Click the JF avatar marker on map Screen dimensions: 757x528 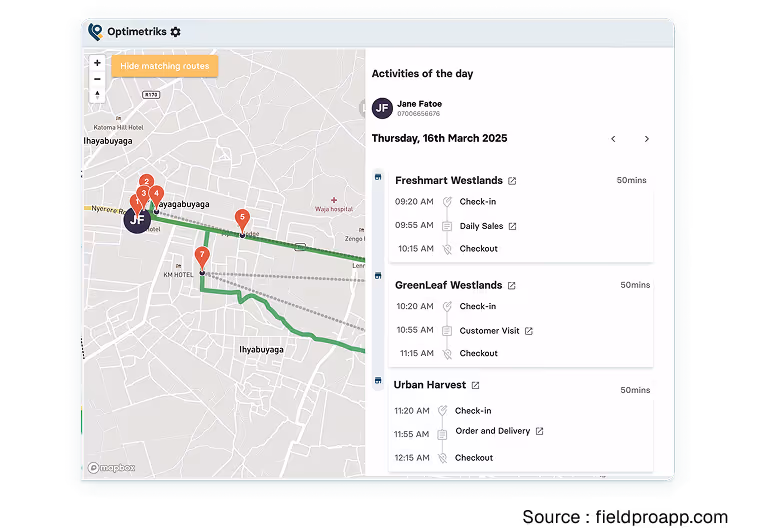(137, 220)
